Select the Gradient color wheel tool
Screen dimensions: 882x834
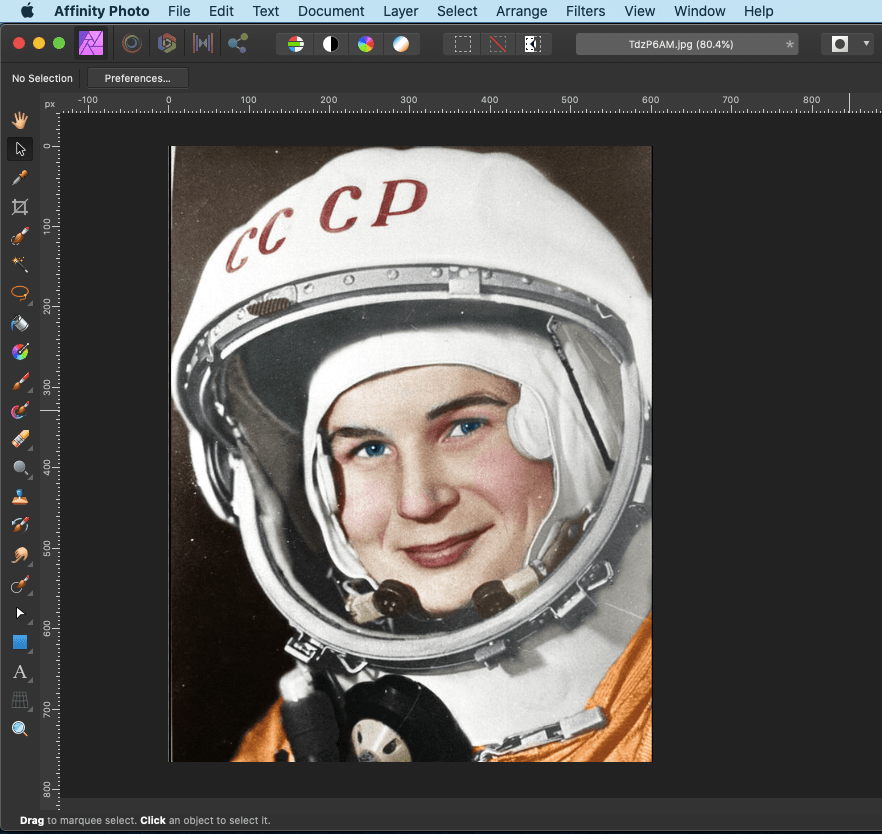[19, 352]
